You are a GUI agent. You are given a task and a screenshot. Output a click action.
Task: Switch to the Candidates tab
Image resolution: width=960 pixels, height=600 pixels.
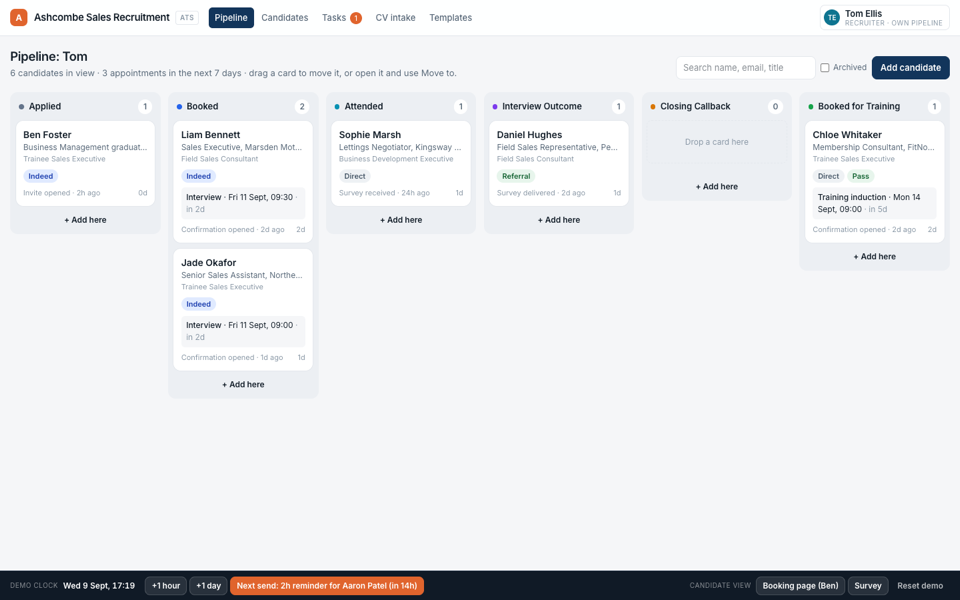285,18
